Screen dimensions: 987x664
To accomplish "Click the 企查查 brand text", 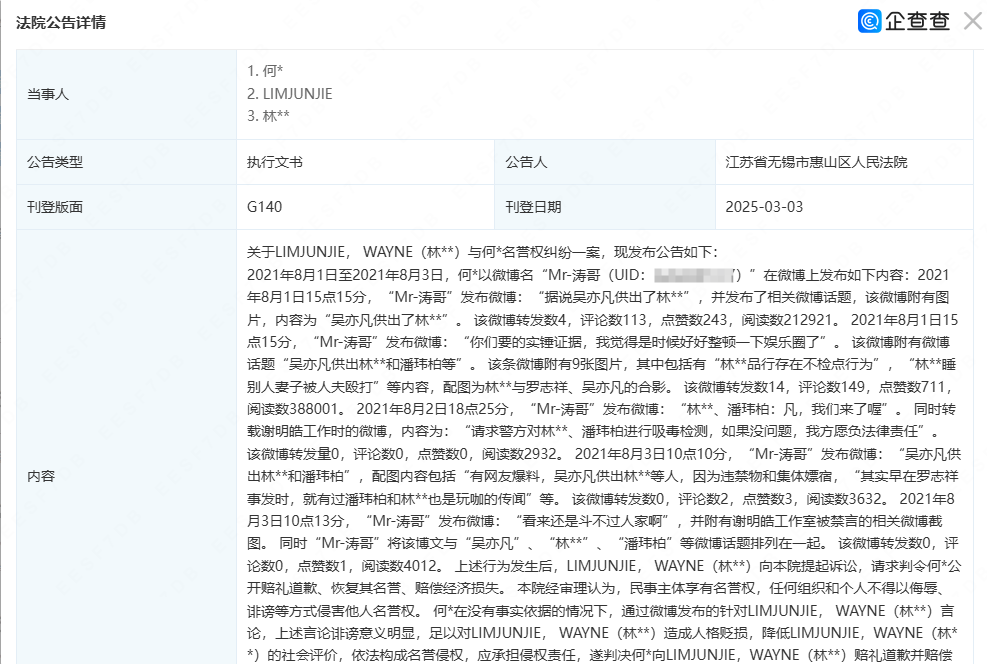I will (917, 21).
